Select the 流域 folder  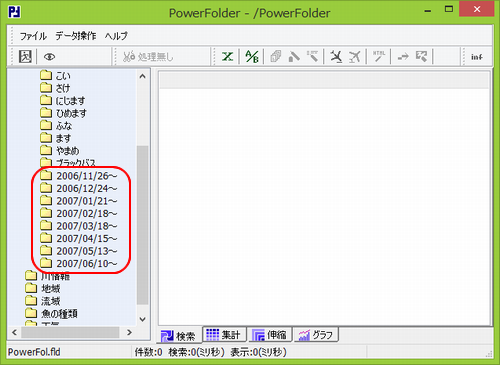coord(43,301)
